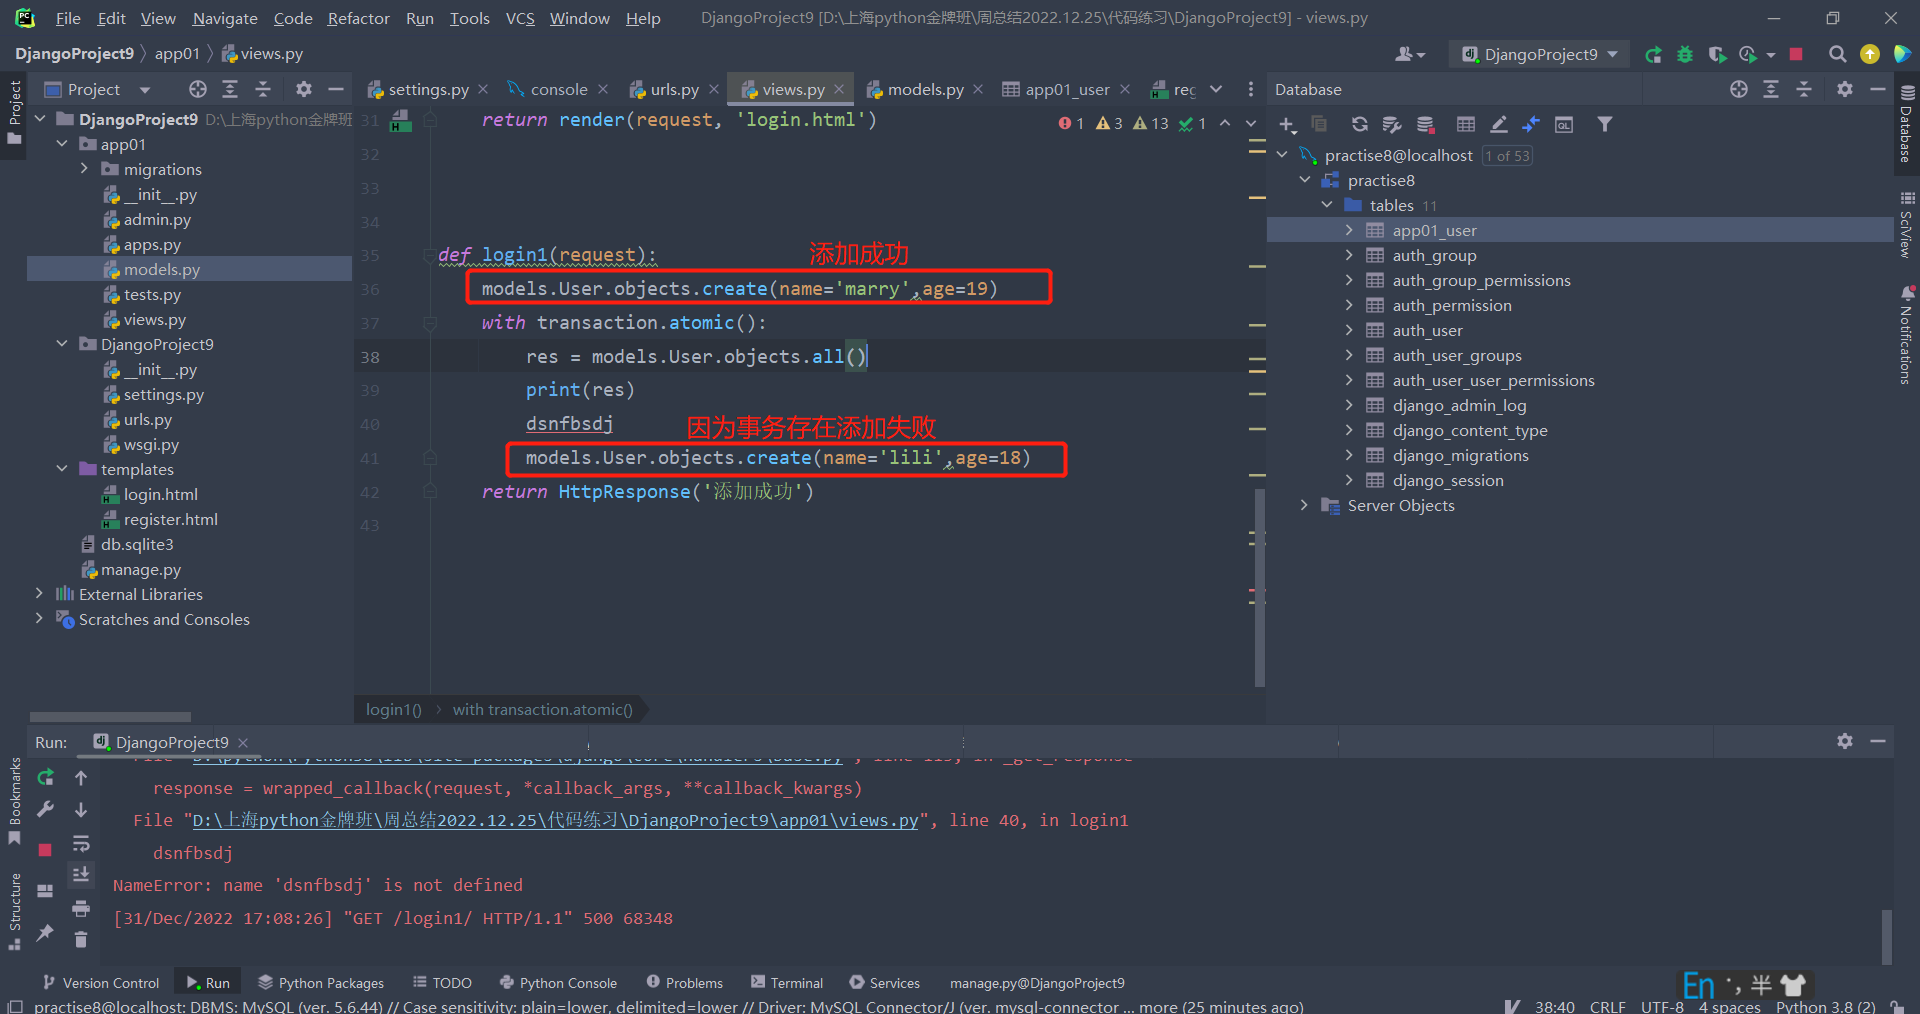
Task: Open Terminal tool window
Action: click(x=786, y=983)
